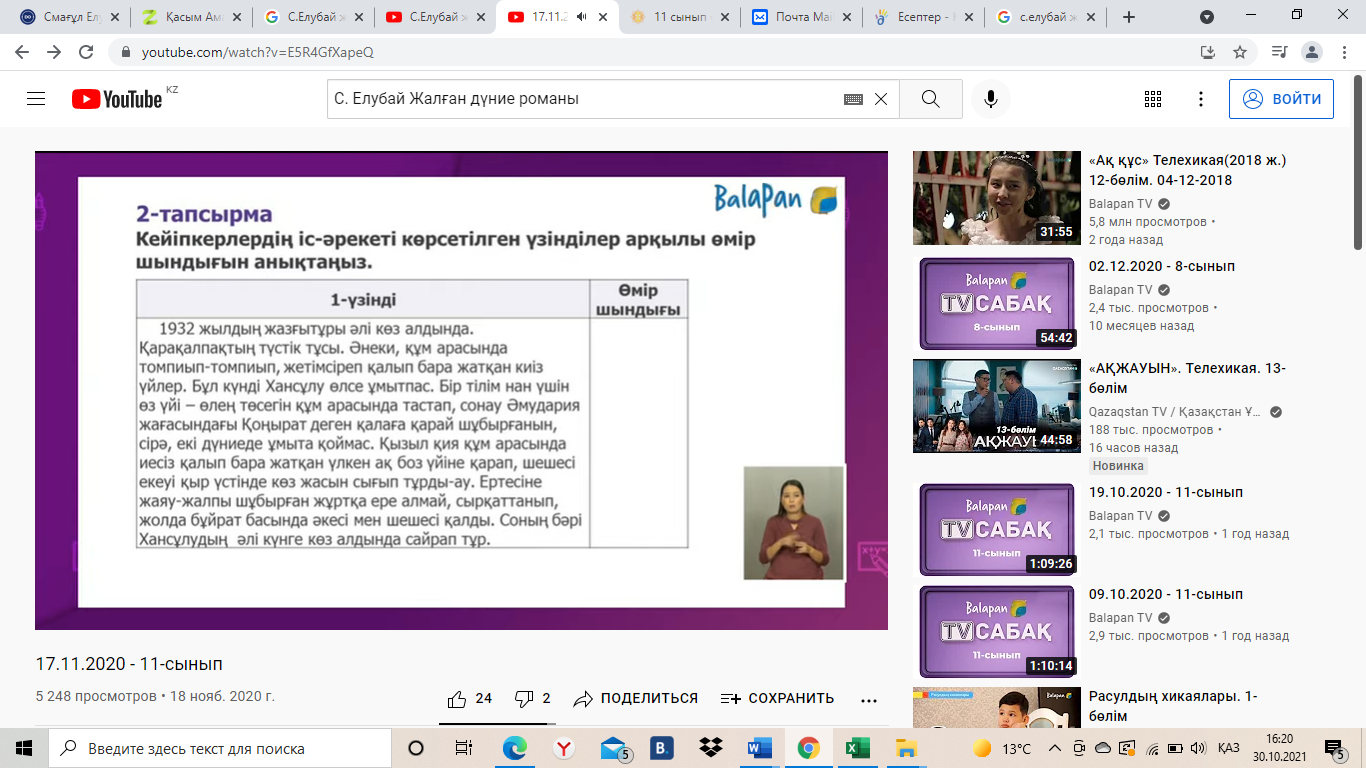Image resolution: width=1366 pixels, height=768 pixels.
Task: Open the Dropbox taskbar icon
Action: coord(711,748)
